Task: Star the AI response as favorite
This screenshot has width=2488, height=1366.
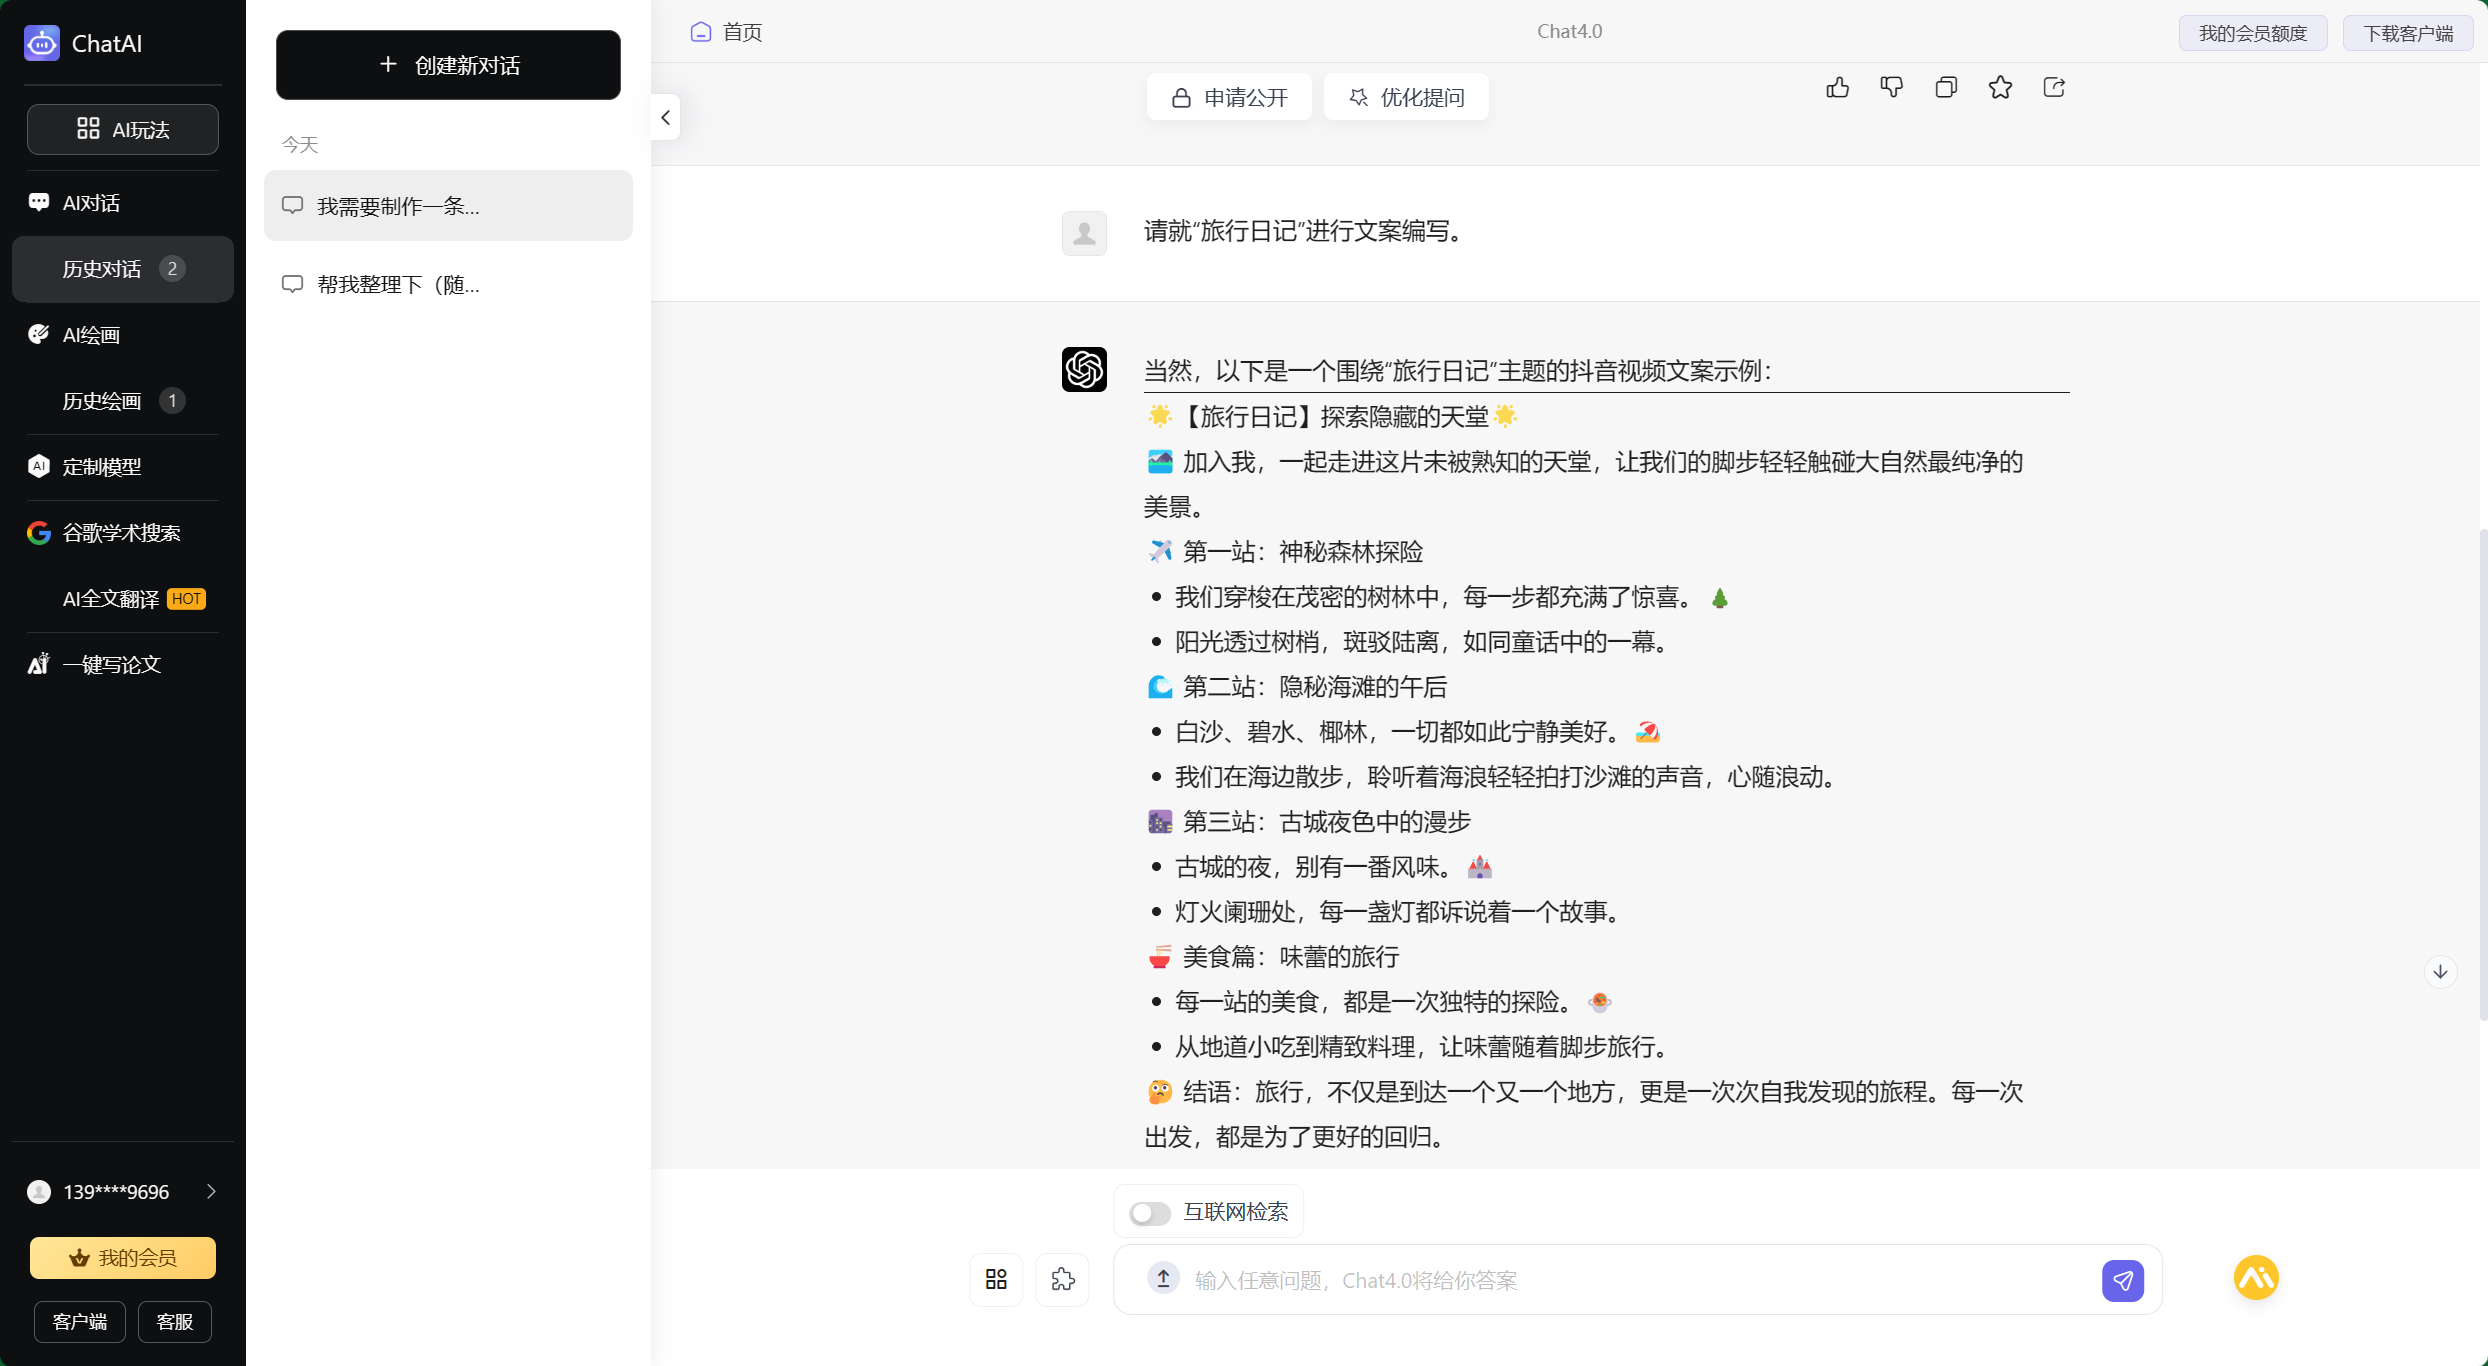Action: pyautogui.click(x=1999, y=88)
